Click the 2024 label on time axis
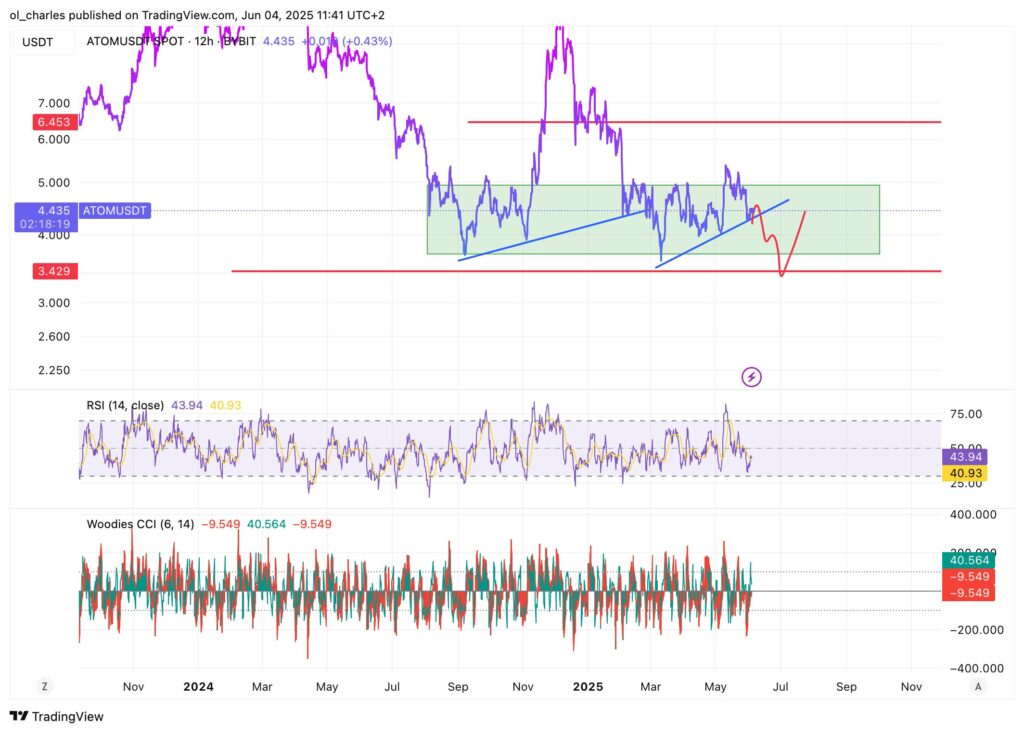The image size is (1024, 733). [198, 687]
